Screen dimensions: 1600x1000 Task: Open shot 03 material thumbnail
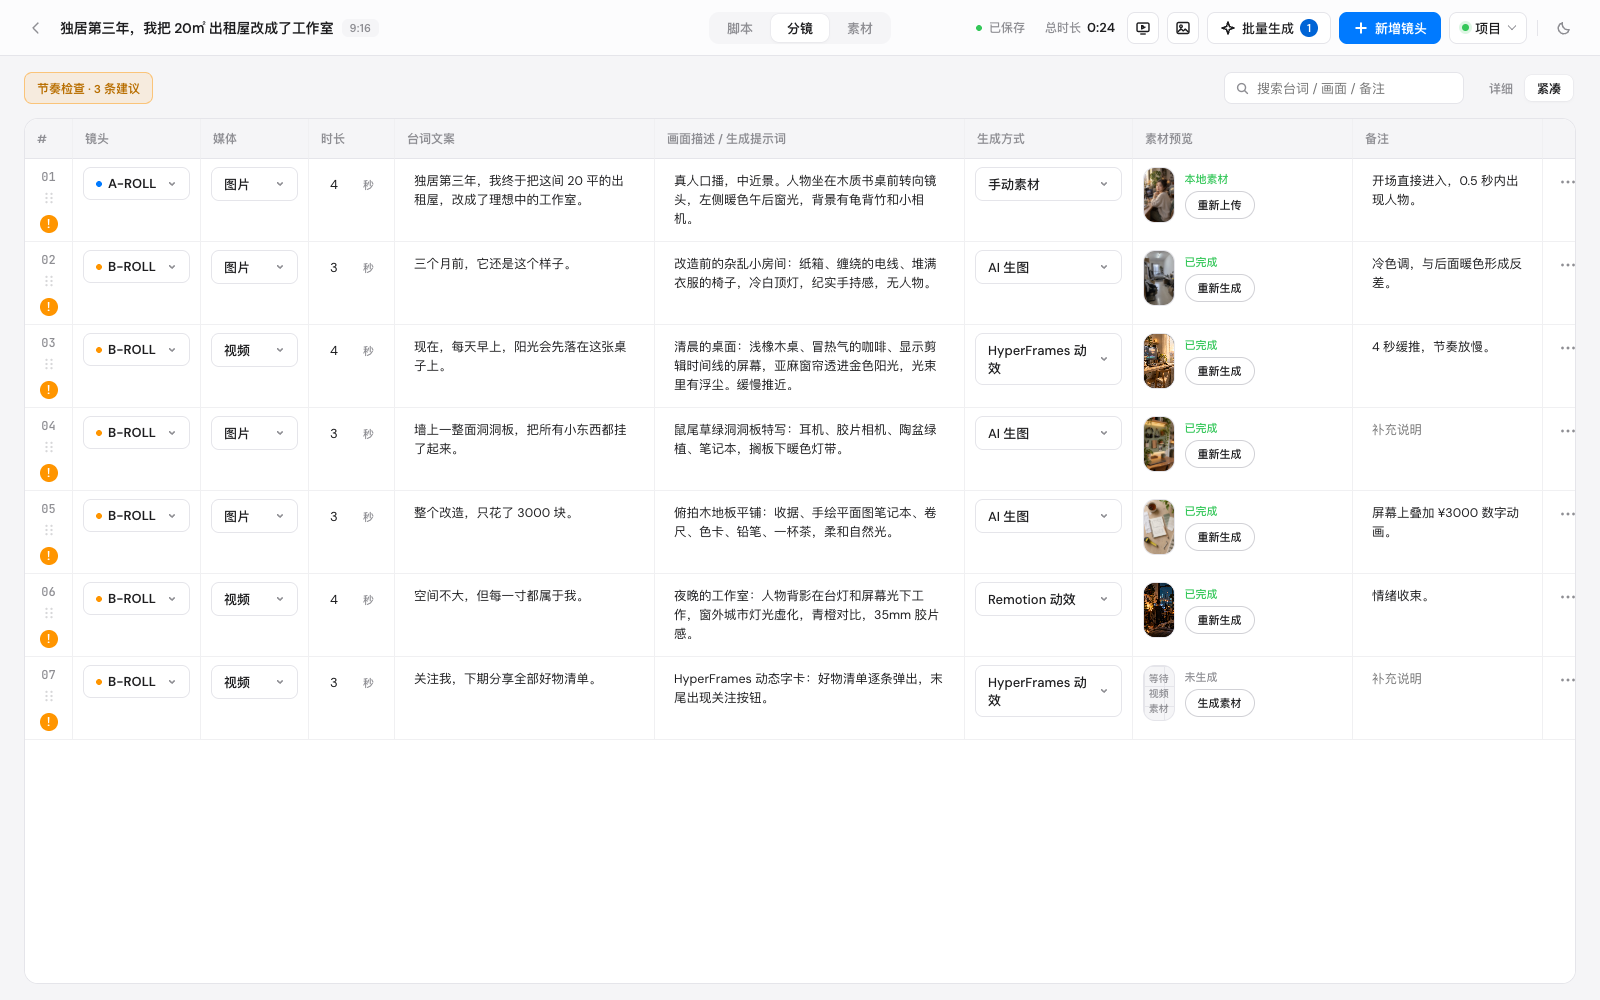tap(1159, 361)
